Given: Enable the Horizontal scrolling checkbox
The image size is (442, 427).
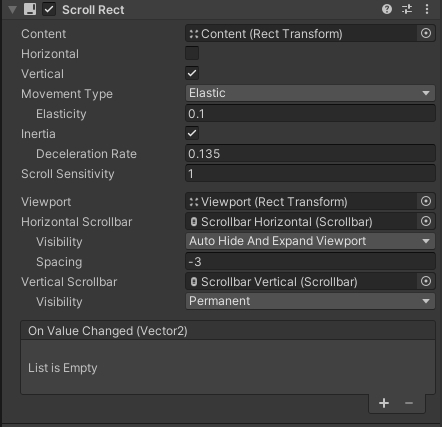Looking at the screenshot, I should (192, 53).
